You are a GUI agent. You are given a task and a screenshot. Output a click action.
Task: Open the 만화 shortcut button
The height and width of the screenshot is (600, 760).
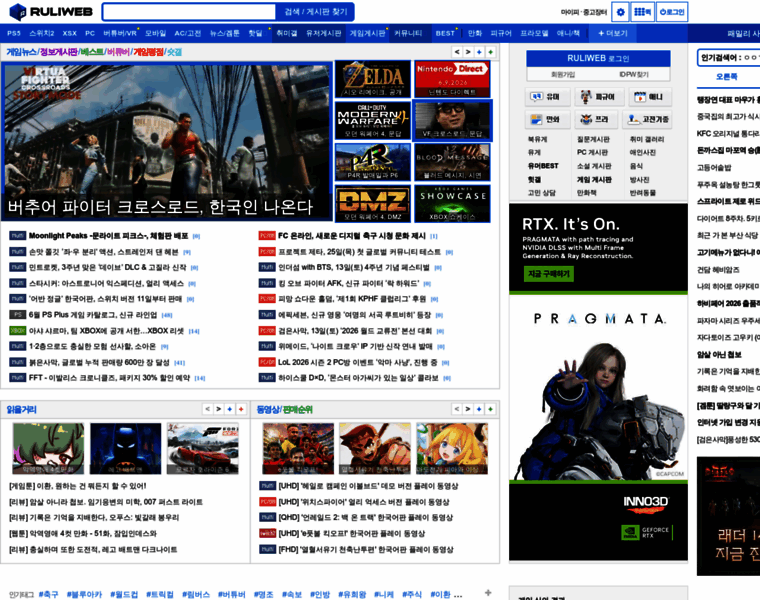(x=547, y=119)
